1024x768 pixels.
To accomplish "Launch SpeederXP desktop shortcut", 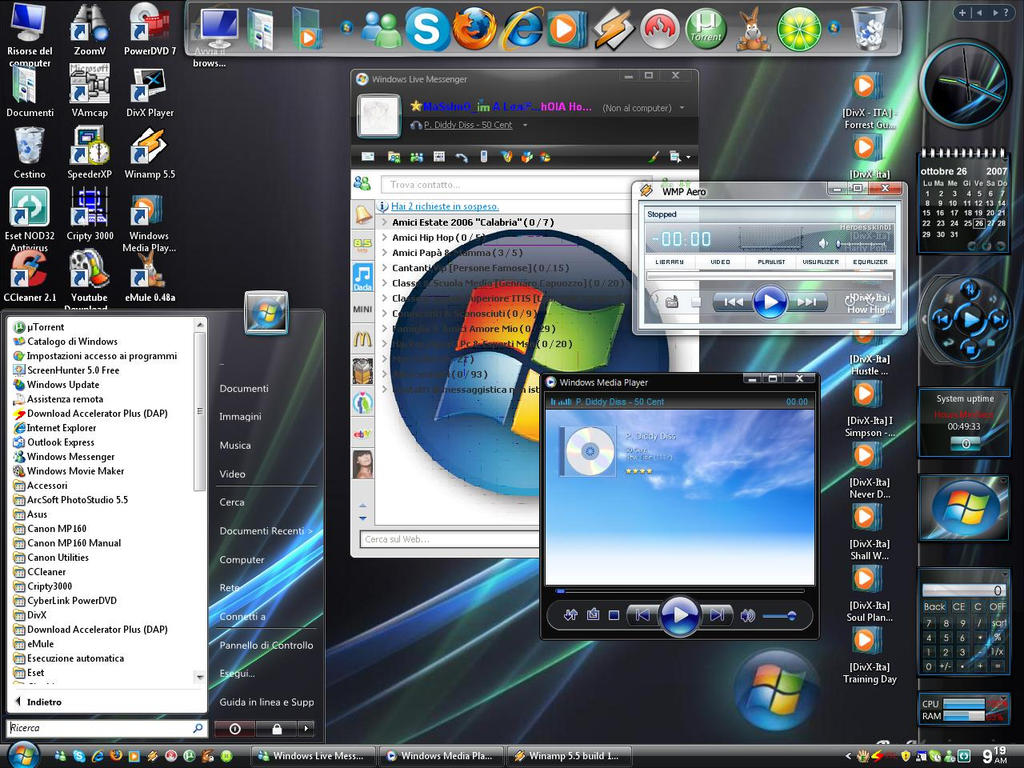I will [x=89, y=153].
